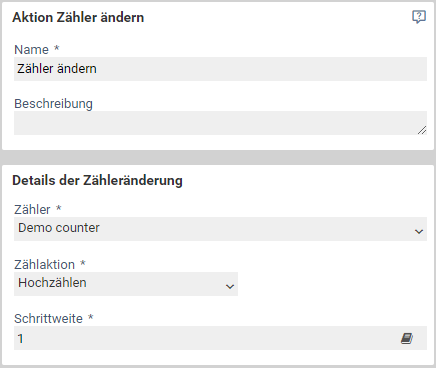Click the chevron arrow of Zählaktion dropdown
The image size is (436, 368).
coord(230,286)
